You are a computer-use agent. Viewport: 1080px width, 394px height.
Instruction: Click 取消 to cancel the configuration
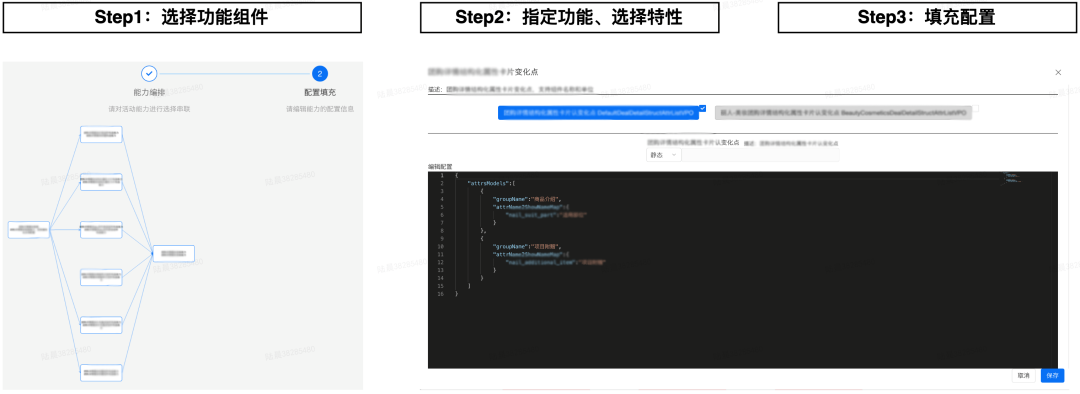[1024, 375]
